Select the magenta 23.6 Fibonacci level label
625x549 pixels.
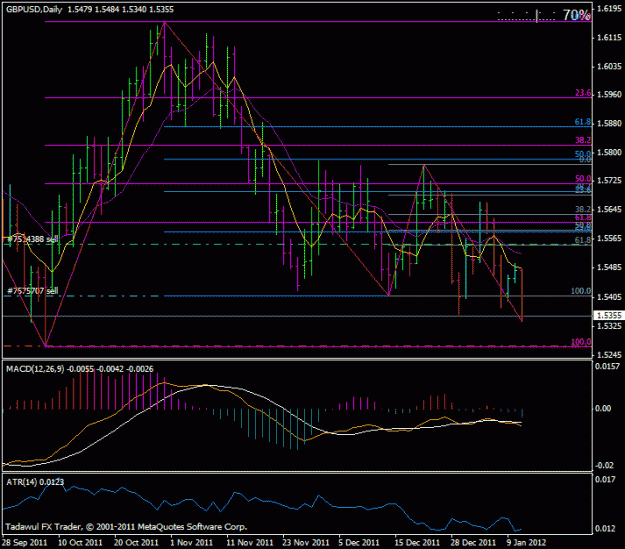point(583,93)
